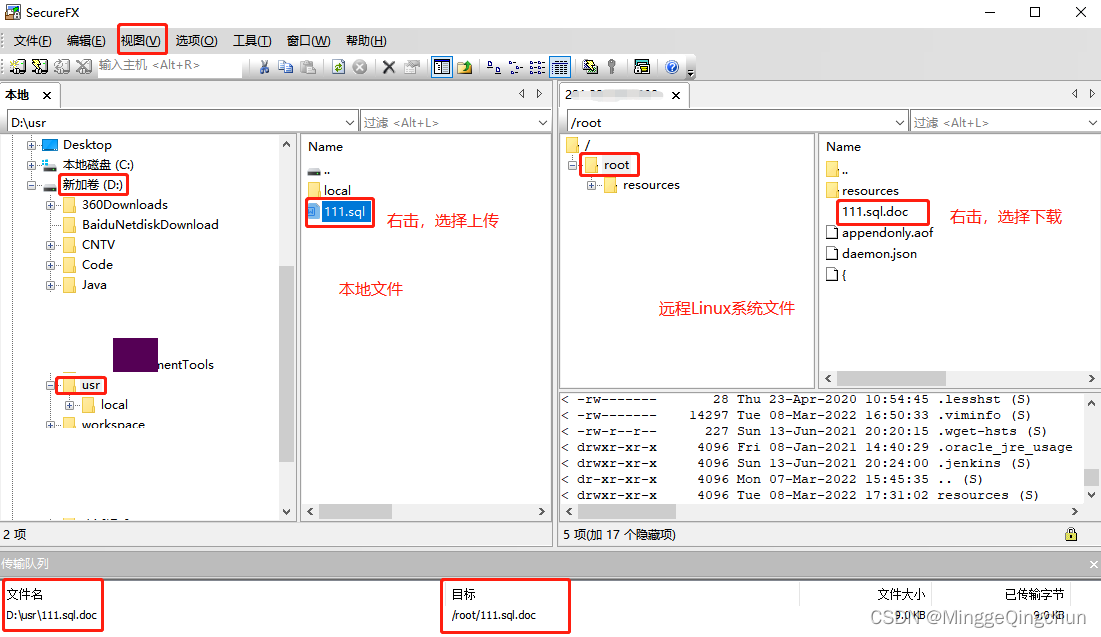Open the local filter dropdown
Image resolution: width=1101 pixels, height=637 pixels.
543,122
